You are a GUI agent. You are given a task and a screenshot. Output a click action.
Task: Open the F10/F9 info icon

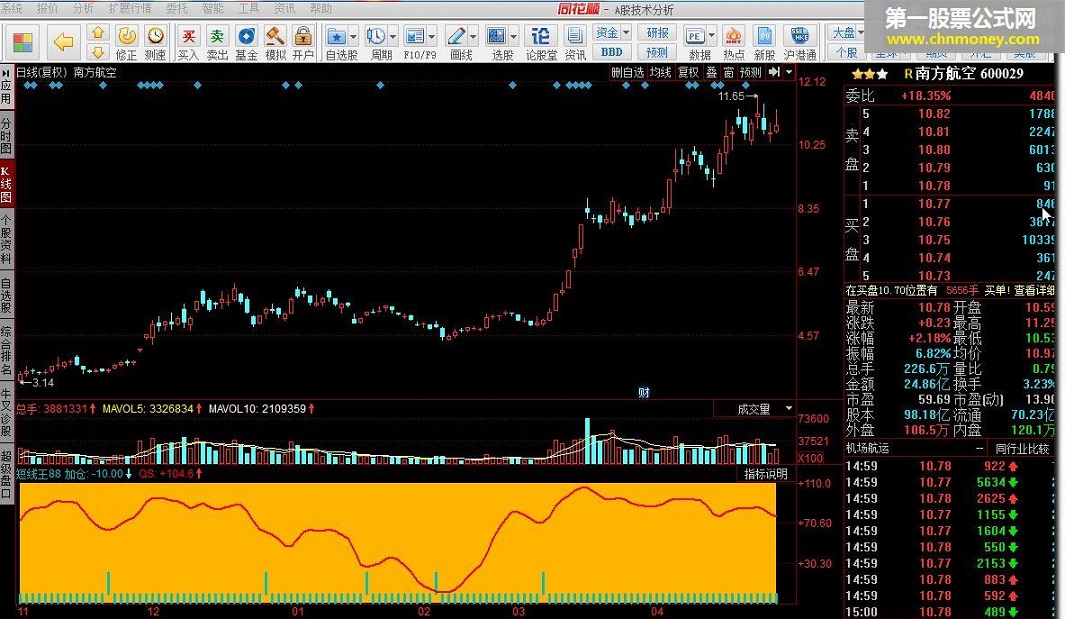[414, 36]
